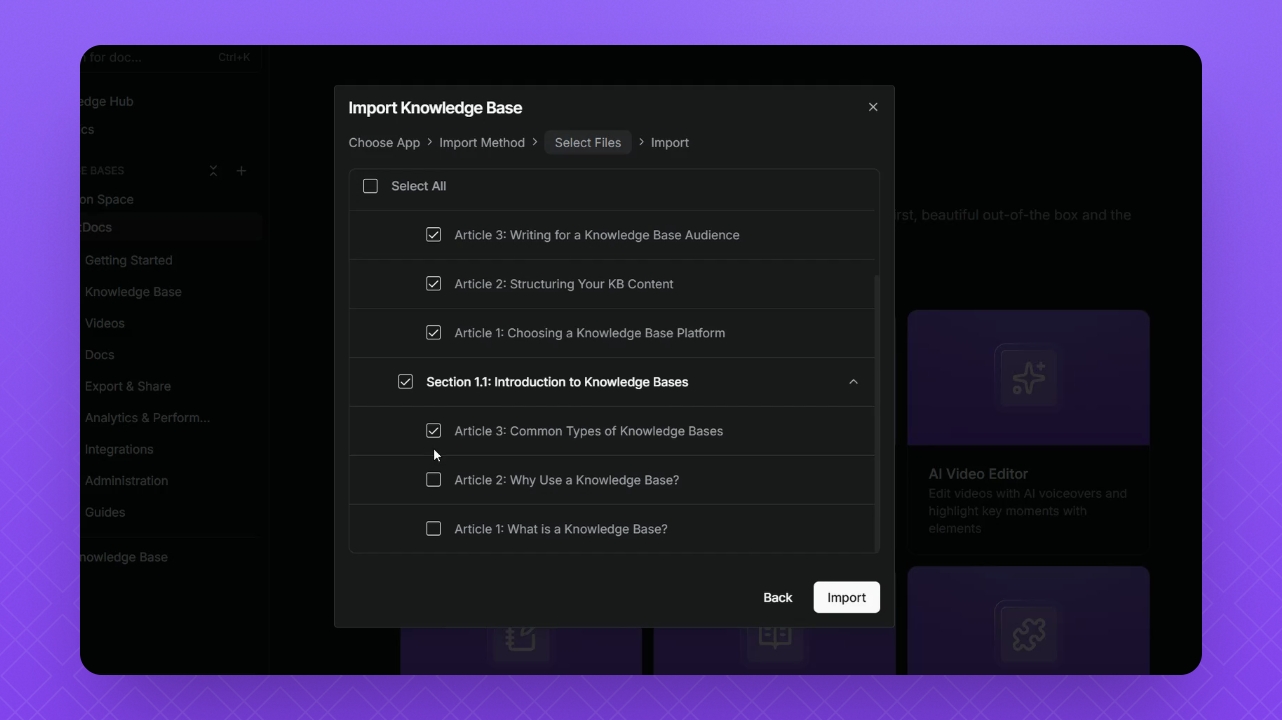
Task: Uncheck Article 3: Common Types of Knowledge Bases
Action: point(433,430)
